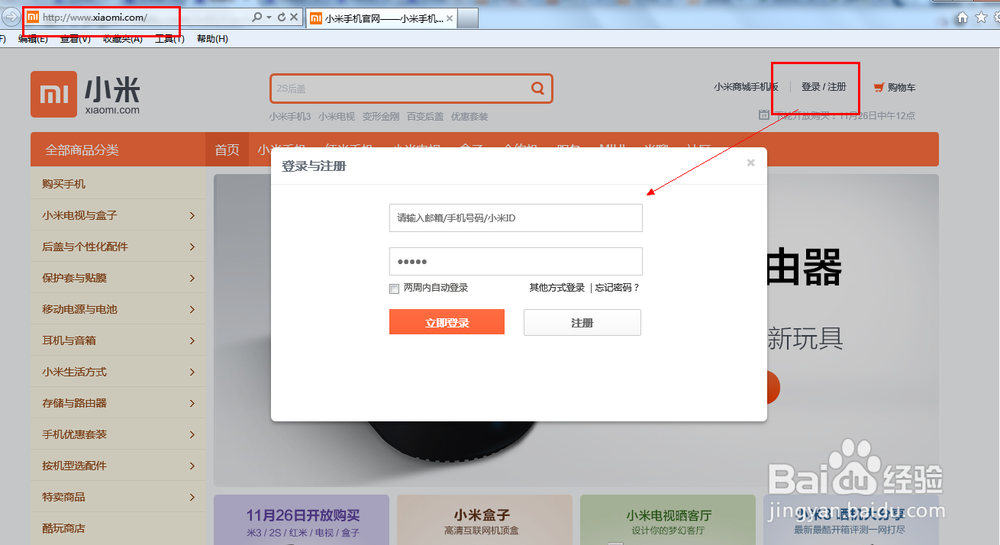1000x545 pixels.
Task: Open a new blank browser tab
Action: coord(467,18)
